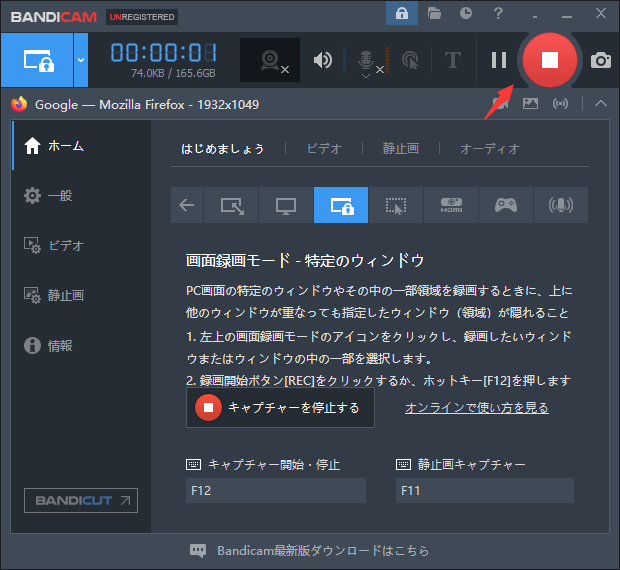This screenshot has width=620, height=570.
Task: Open the recording mode dropdown arrow
Action: [81, 60]
